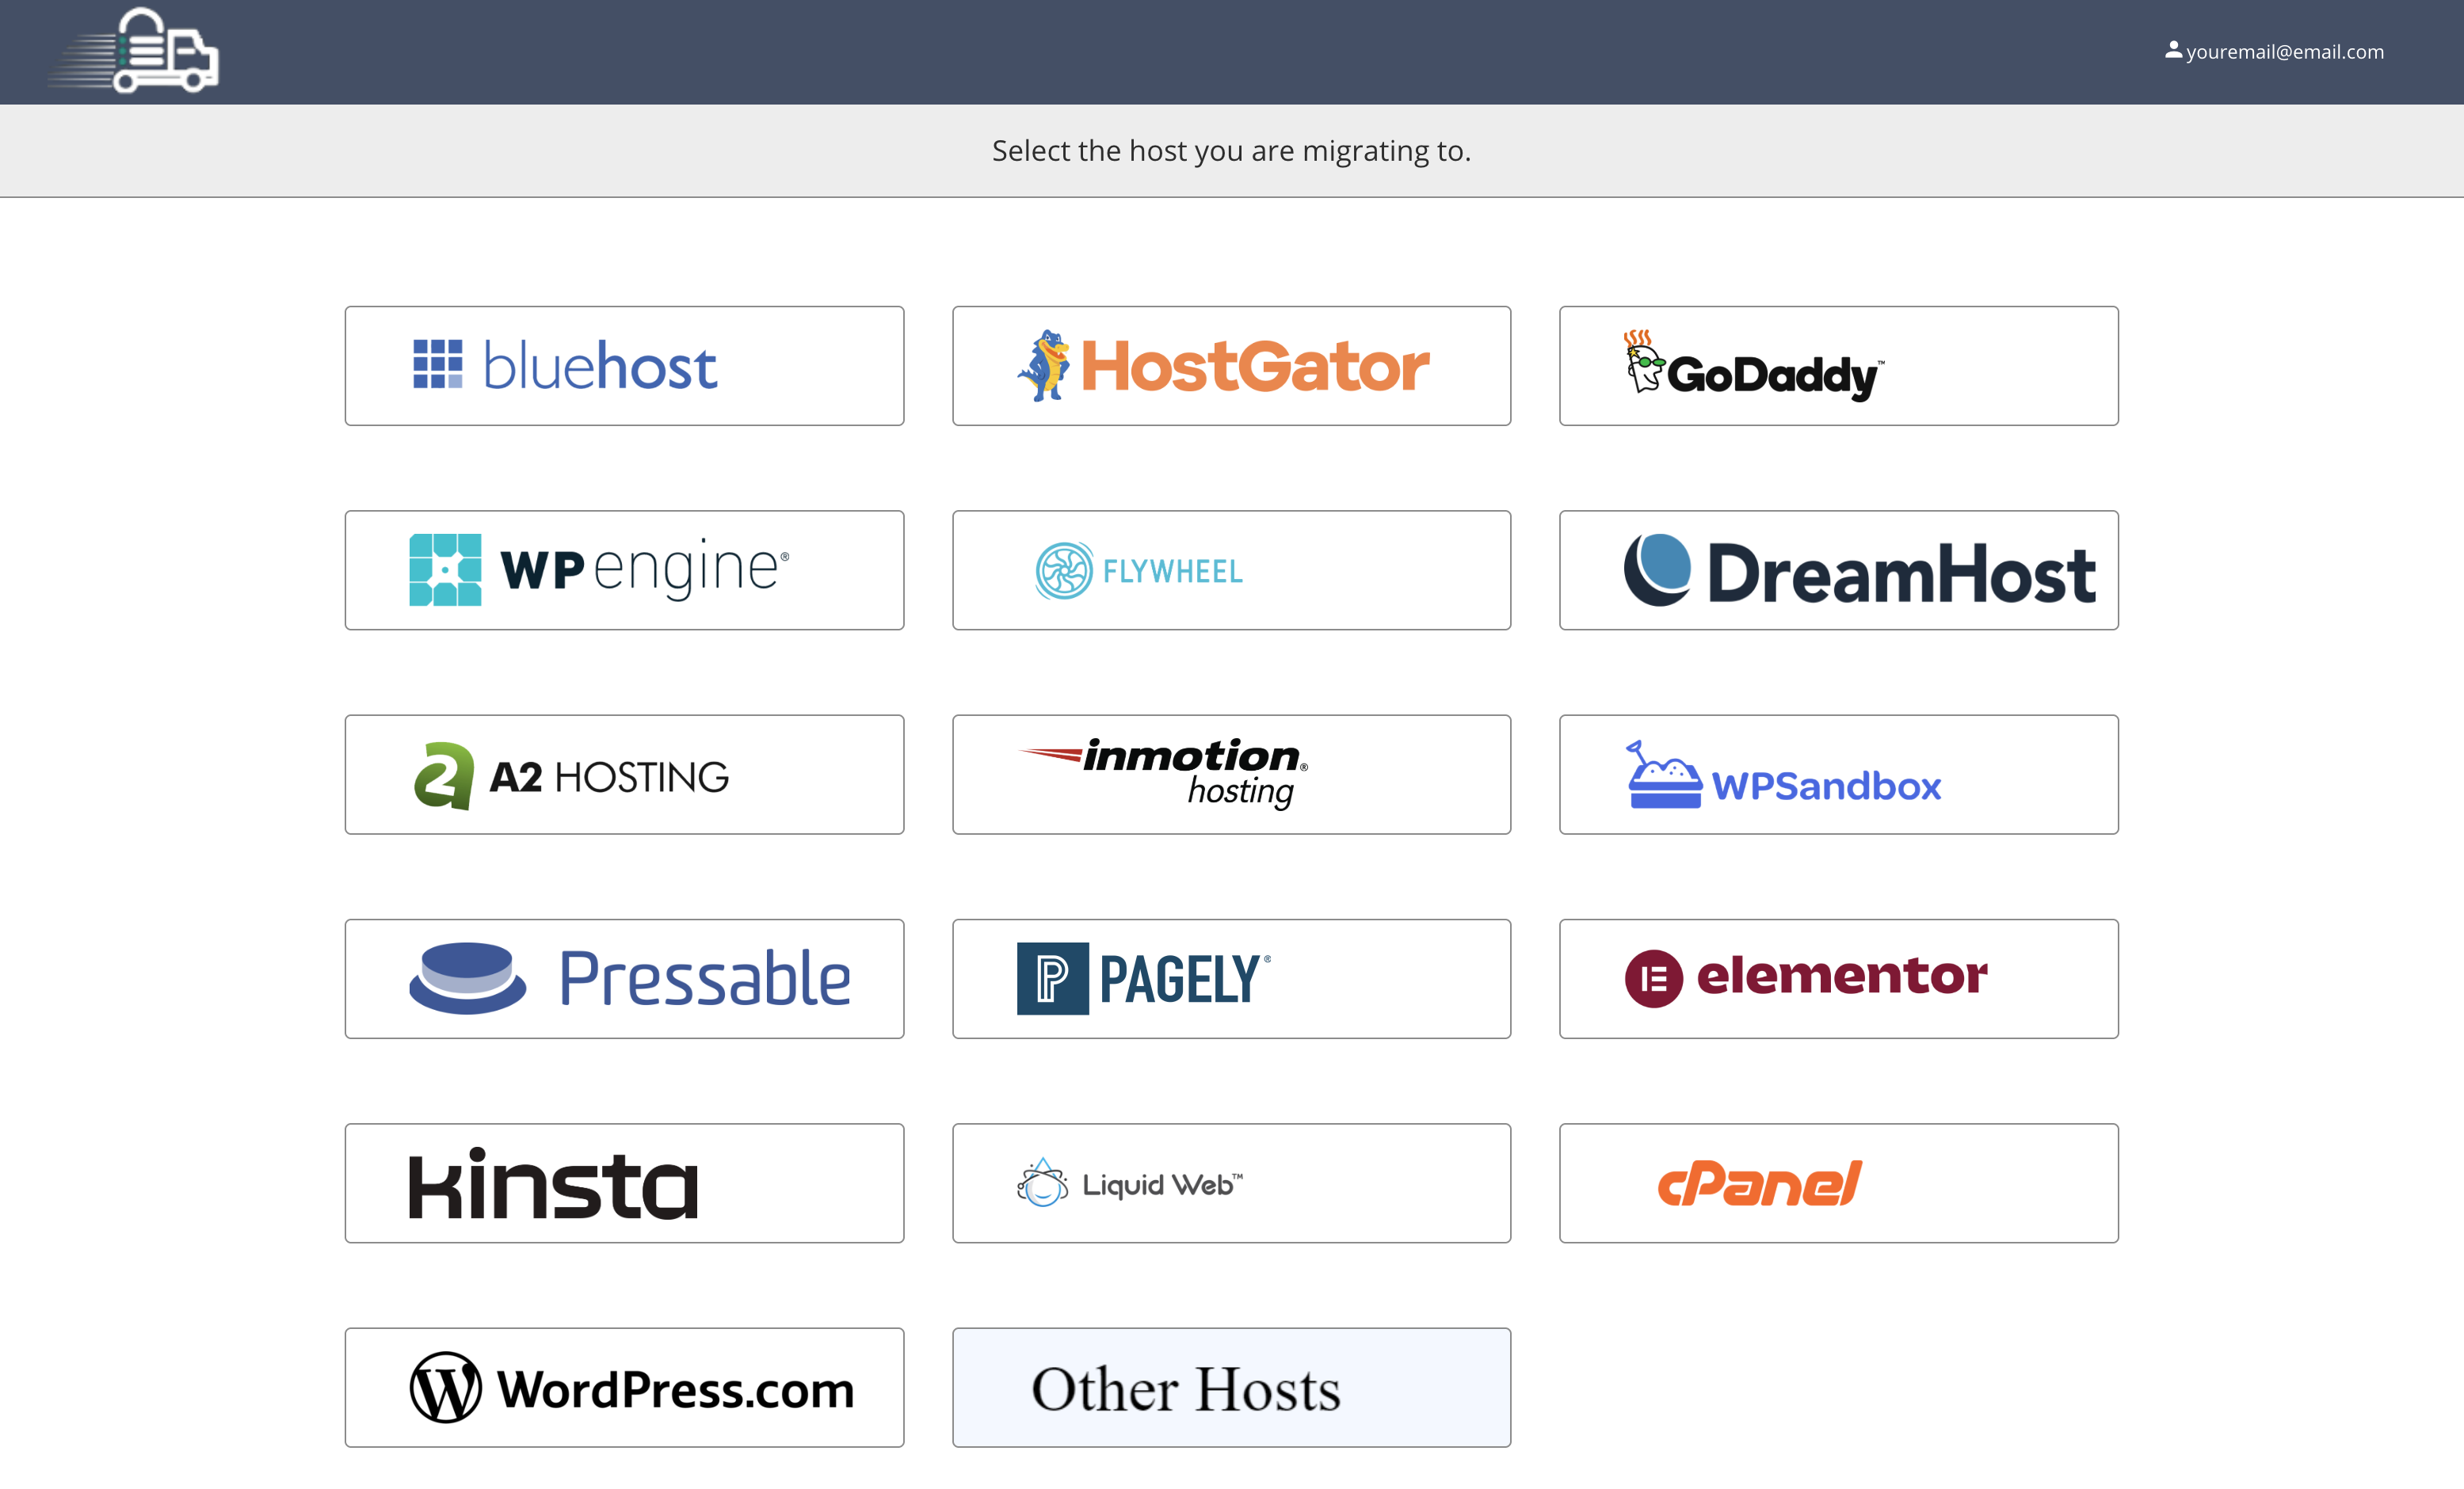Select cPanel as the destination
The width and height of the screenshot is (2464, 1489).
coord(1838,1183)
